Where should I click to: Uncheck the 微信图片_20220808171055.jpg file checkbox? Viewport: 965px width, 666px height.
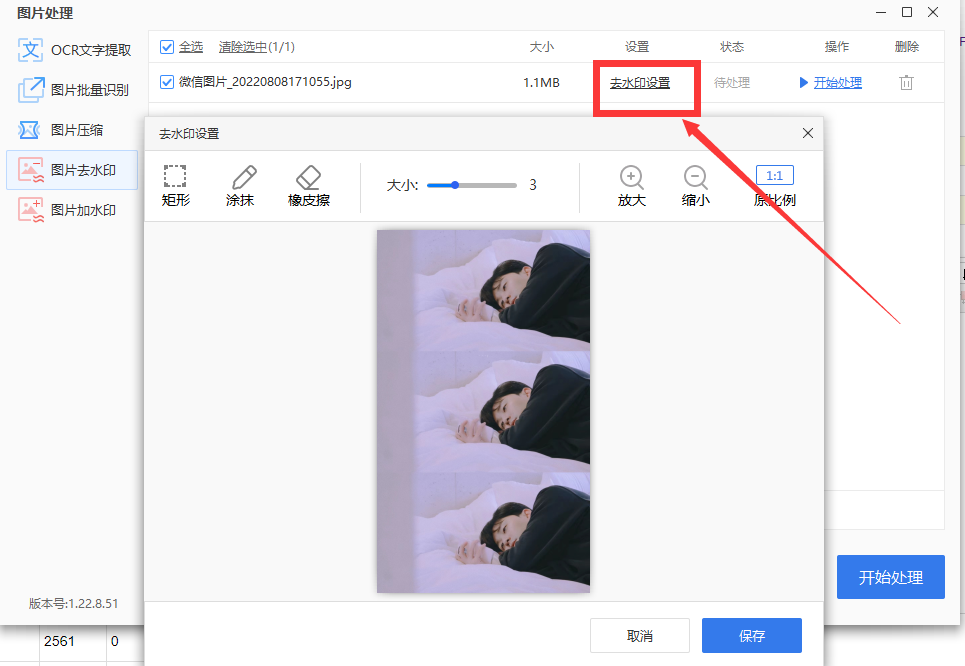(167, 82)
